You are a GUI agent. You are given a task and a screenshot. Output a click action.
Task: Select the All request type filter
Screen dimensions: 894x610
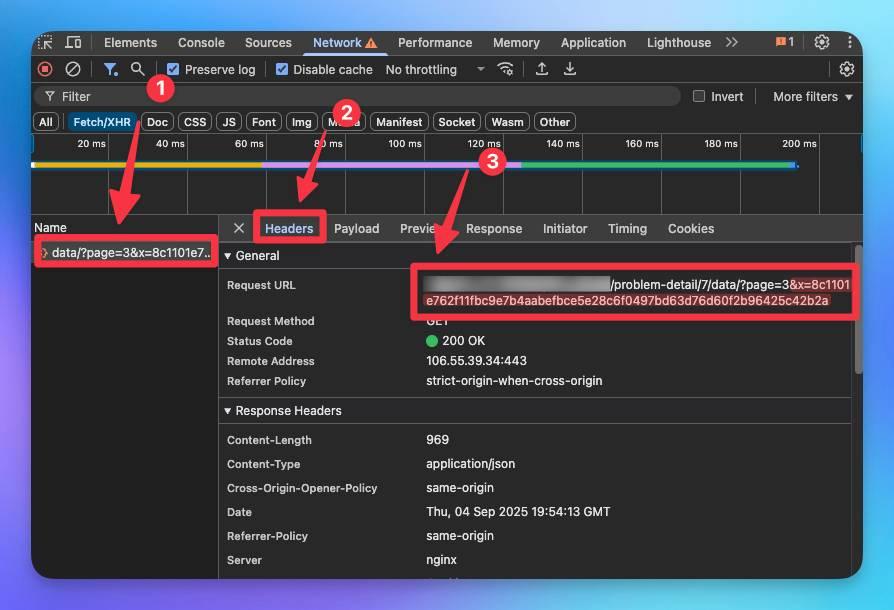click(x=46, y=122)
